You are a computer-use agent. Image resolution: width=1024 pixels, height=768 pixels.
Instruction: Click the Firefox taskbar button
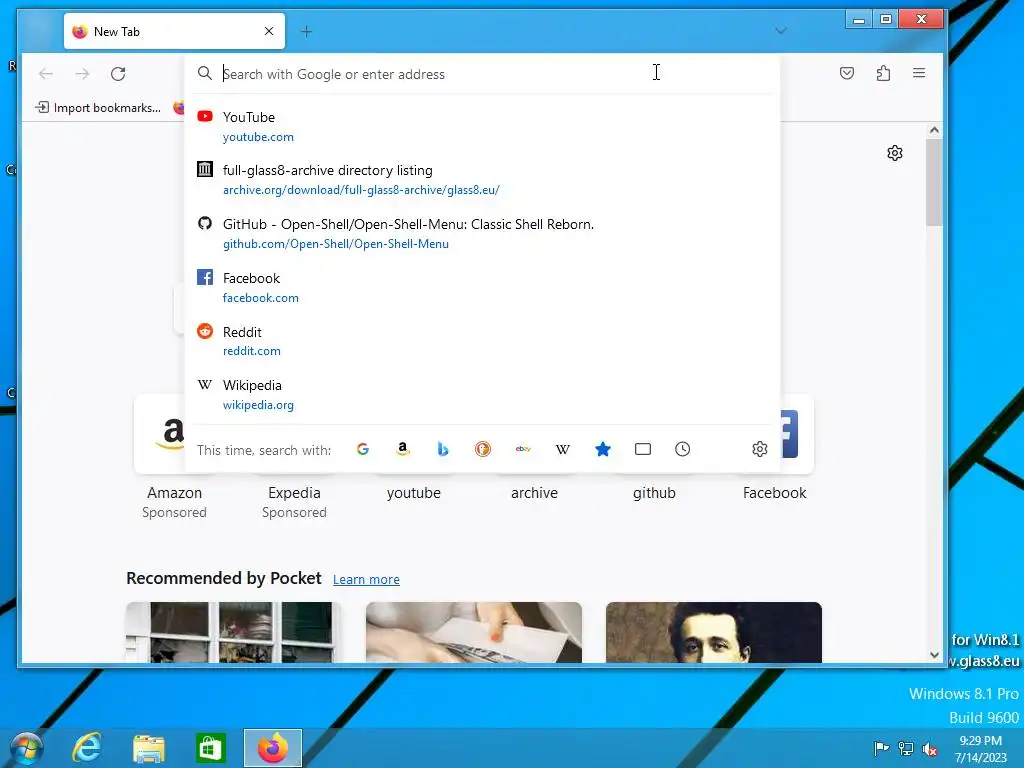click(273, 748)
